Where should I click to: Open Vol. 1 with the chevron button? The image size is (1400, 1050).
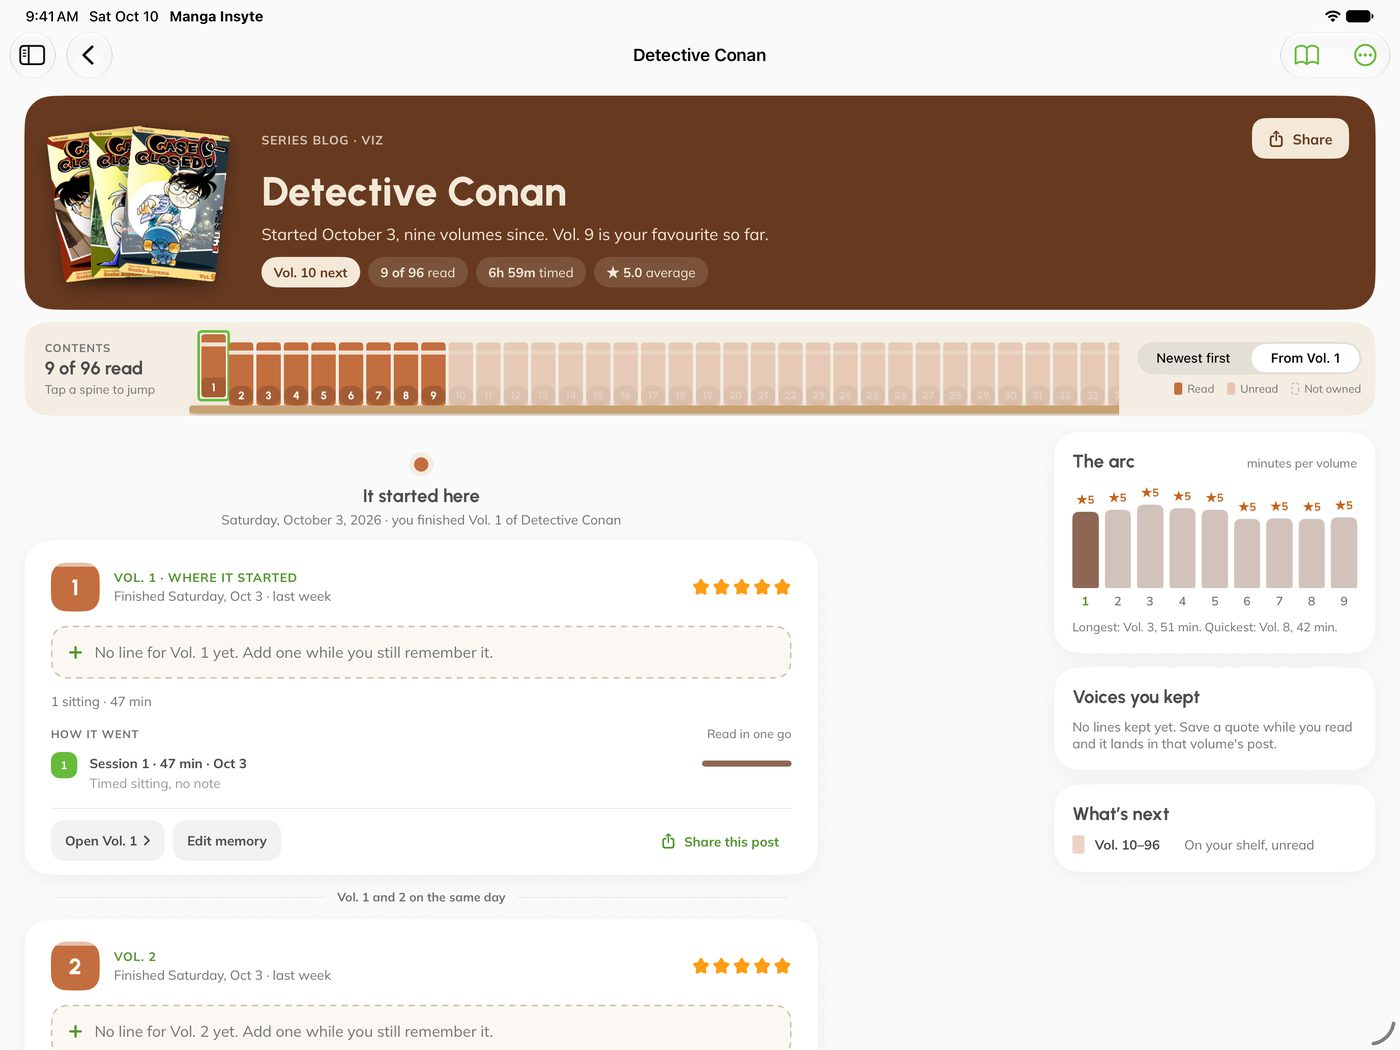[x=108, y=841]
